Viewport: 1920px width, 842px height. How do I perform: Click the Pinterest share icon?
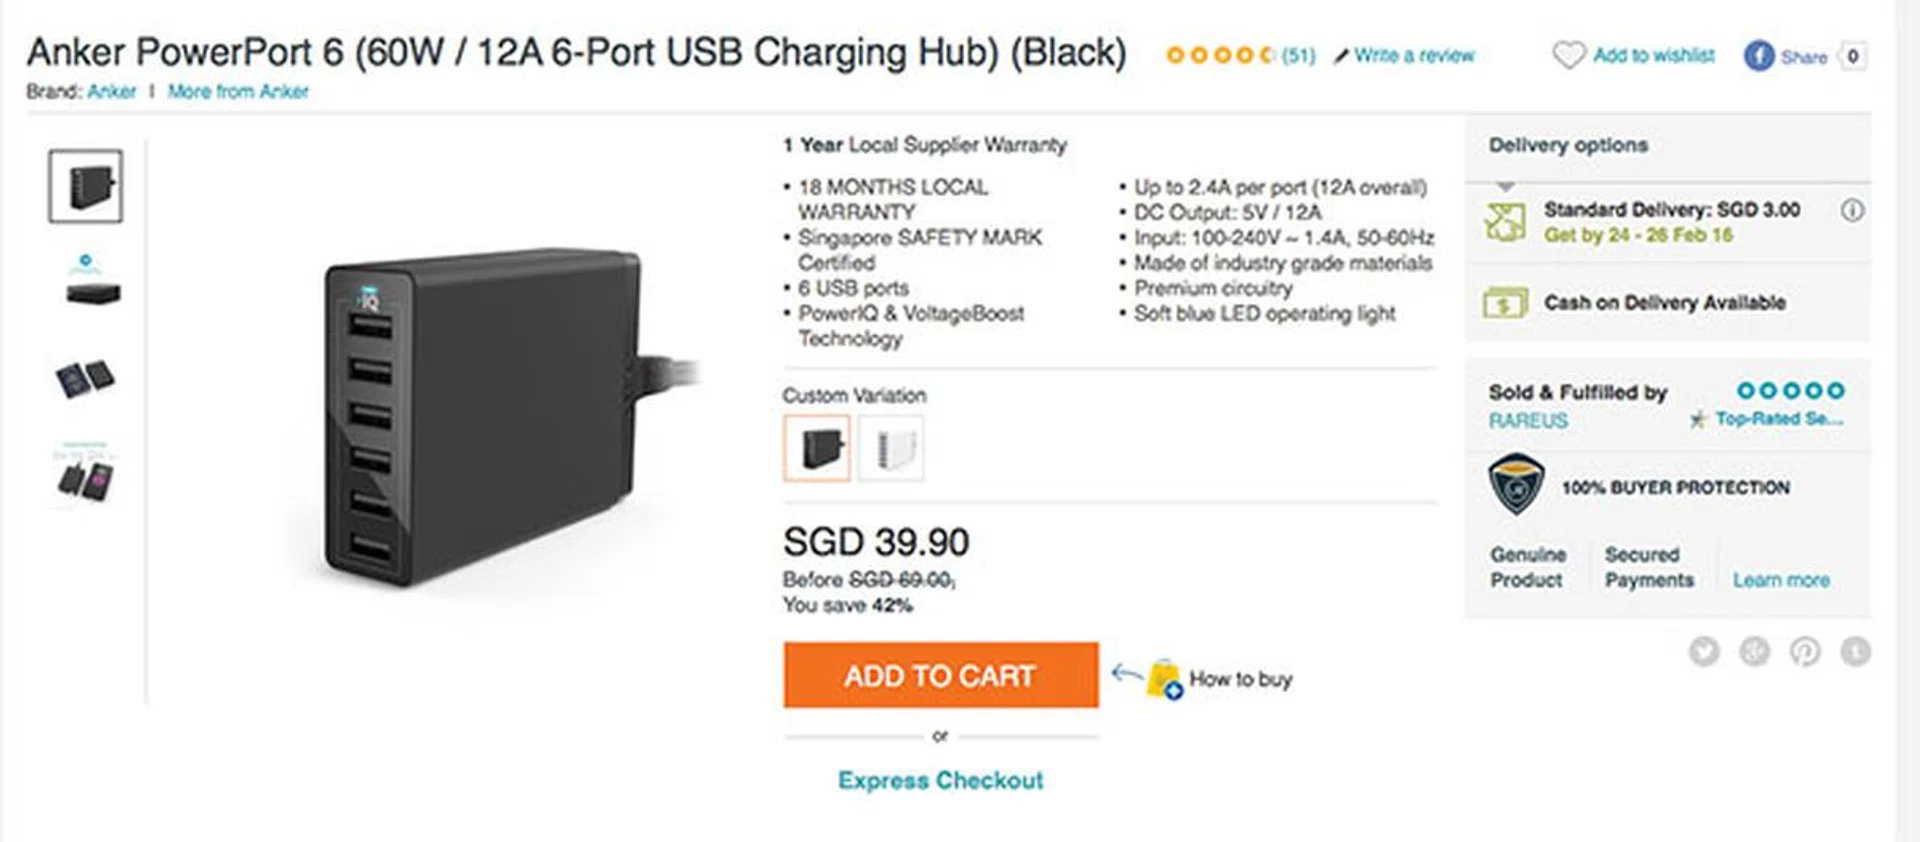click(1805, 652)
